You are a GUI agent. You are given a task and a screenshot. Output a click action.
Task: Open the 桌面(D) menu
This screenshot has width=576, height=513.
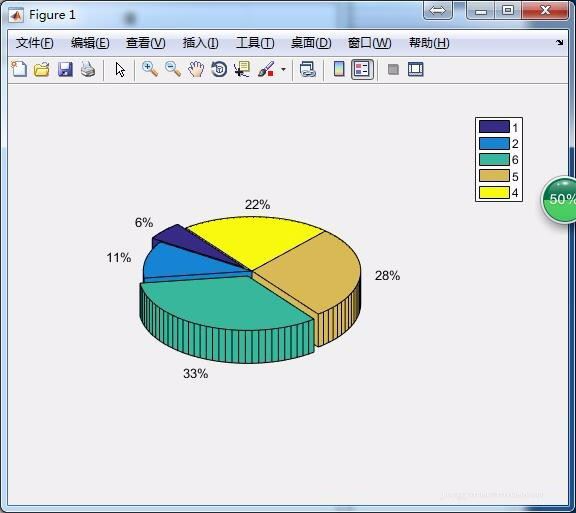311,43
